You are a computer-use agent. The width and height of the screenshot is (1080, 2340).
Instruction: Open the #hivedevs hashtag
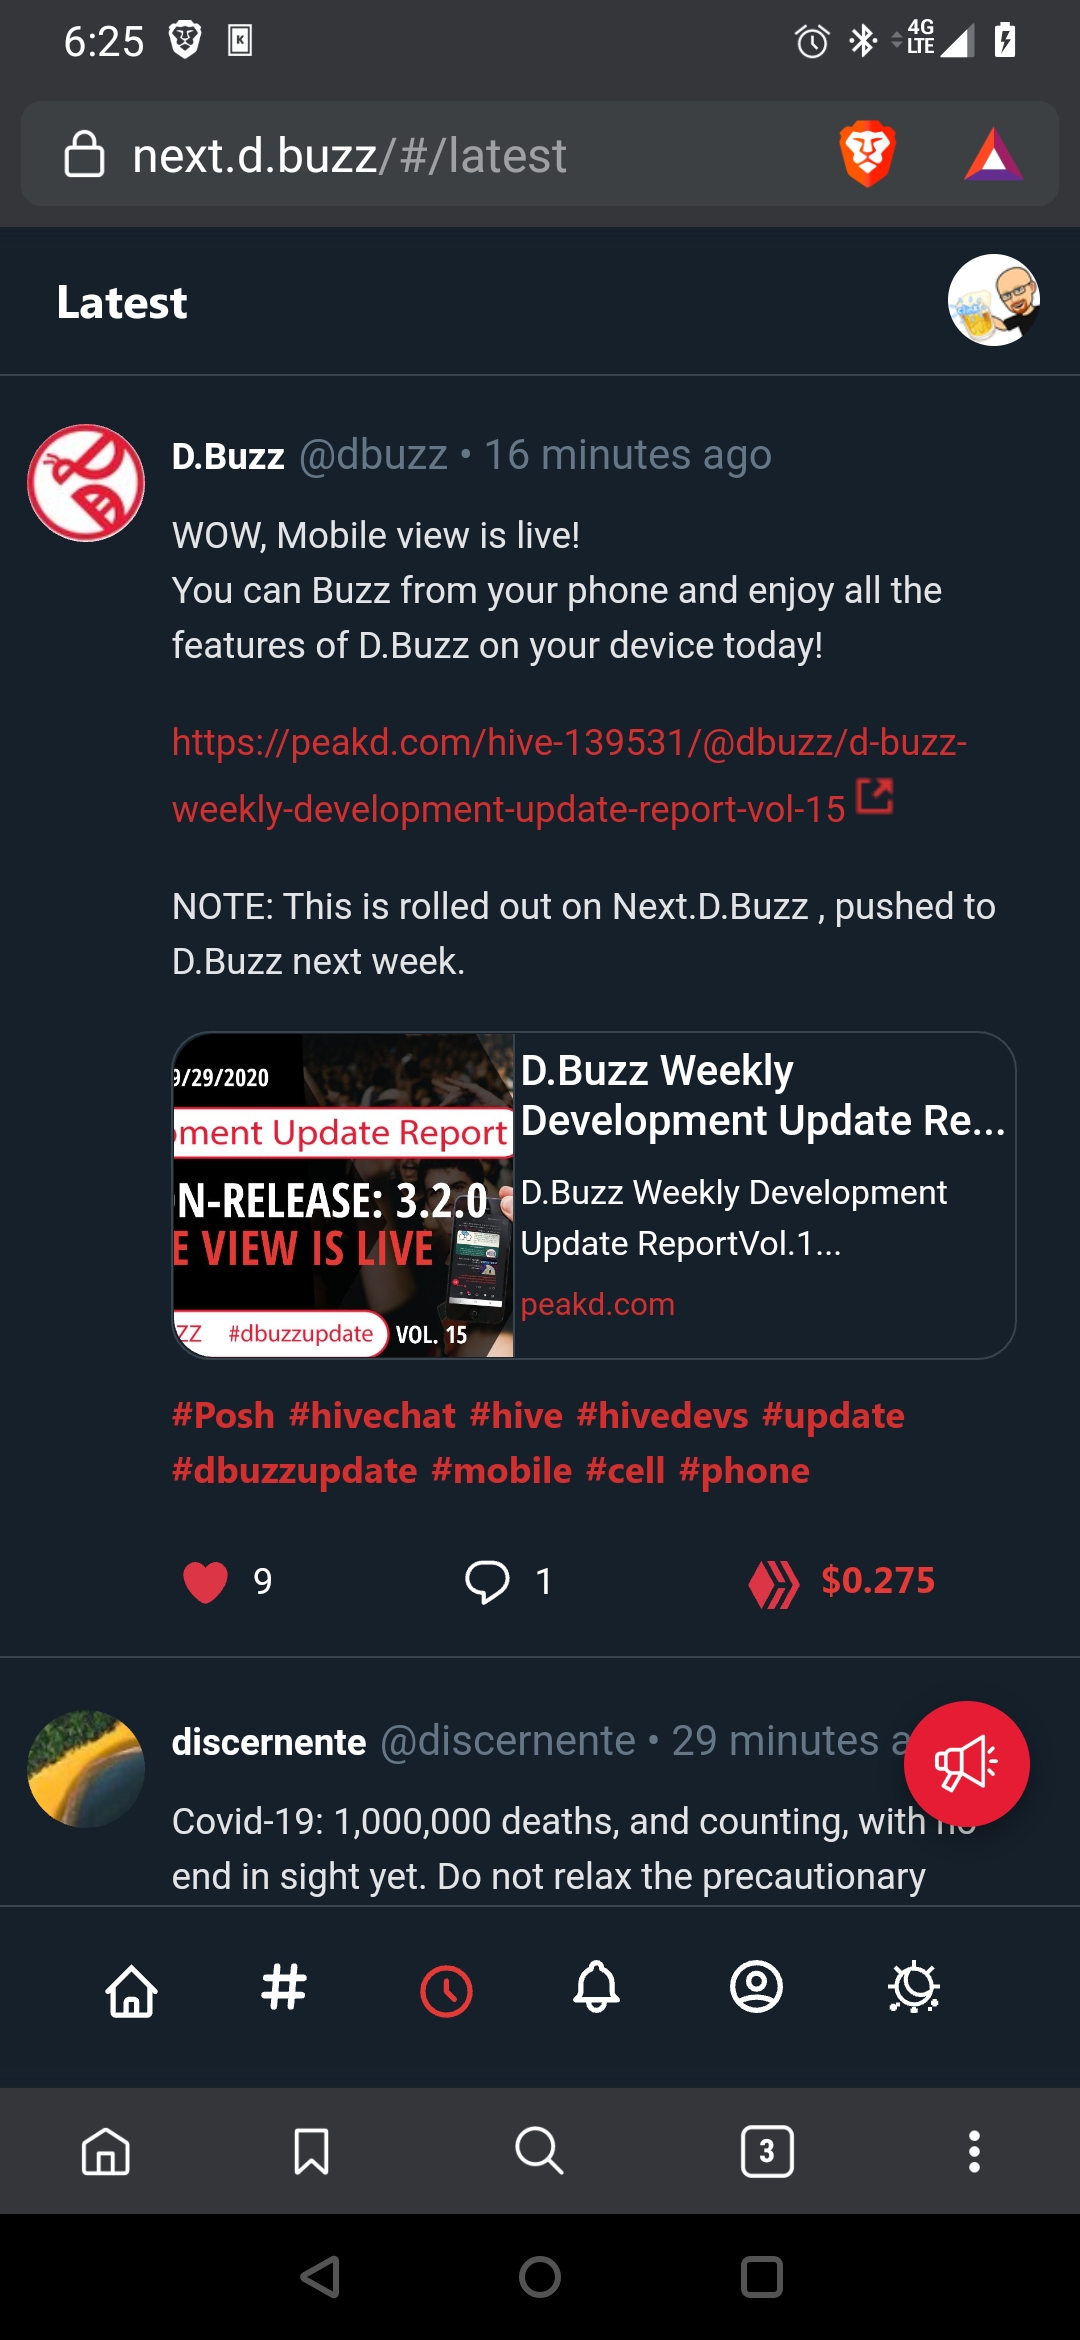662,1415
